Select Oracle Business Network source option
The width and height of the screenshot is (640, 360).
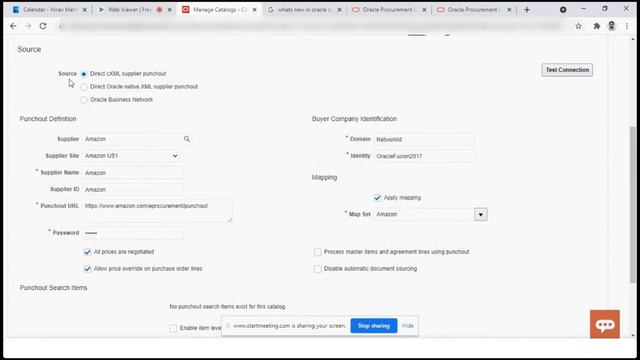tap(84, 100)
